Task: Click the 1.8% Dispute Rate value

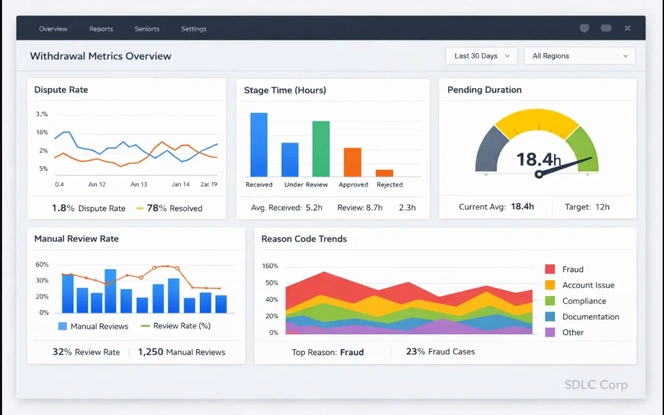Action: tap(89, 208)
